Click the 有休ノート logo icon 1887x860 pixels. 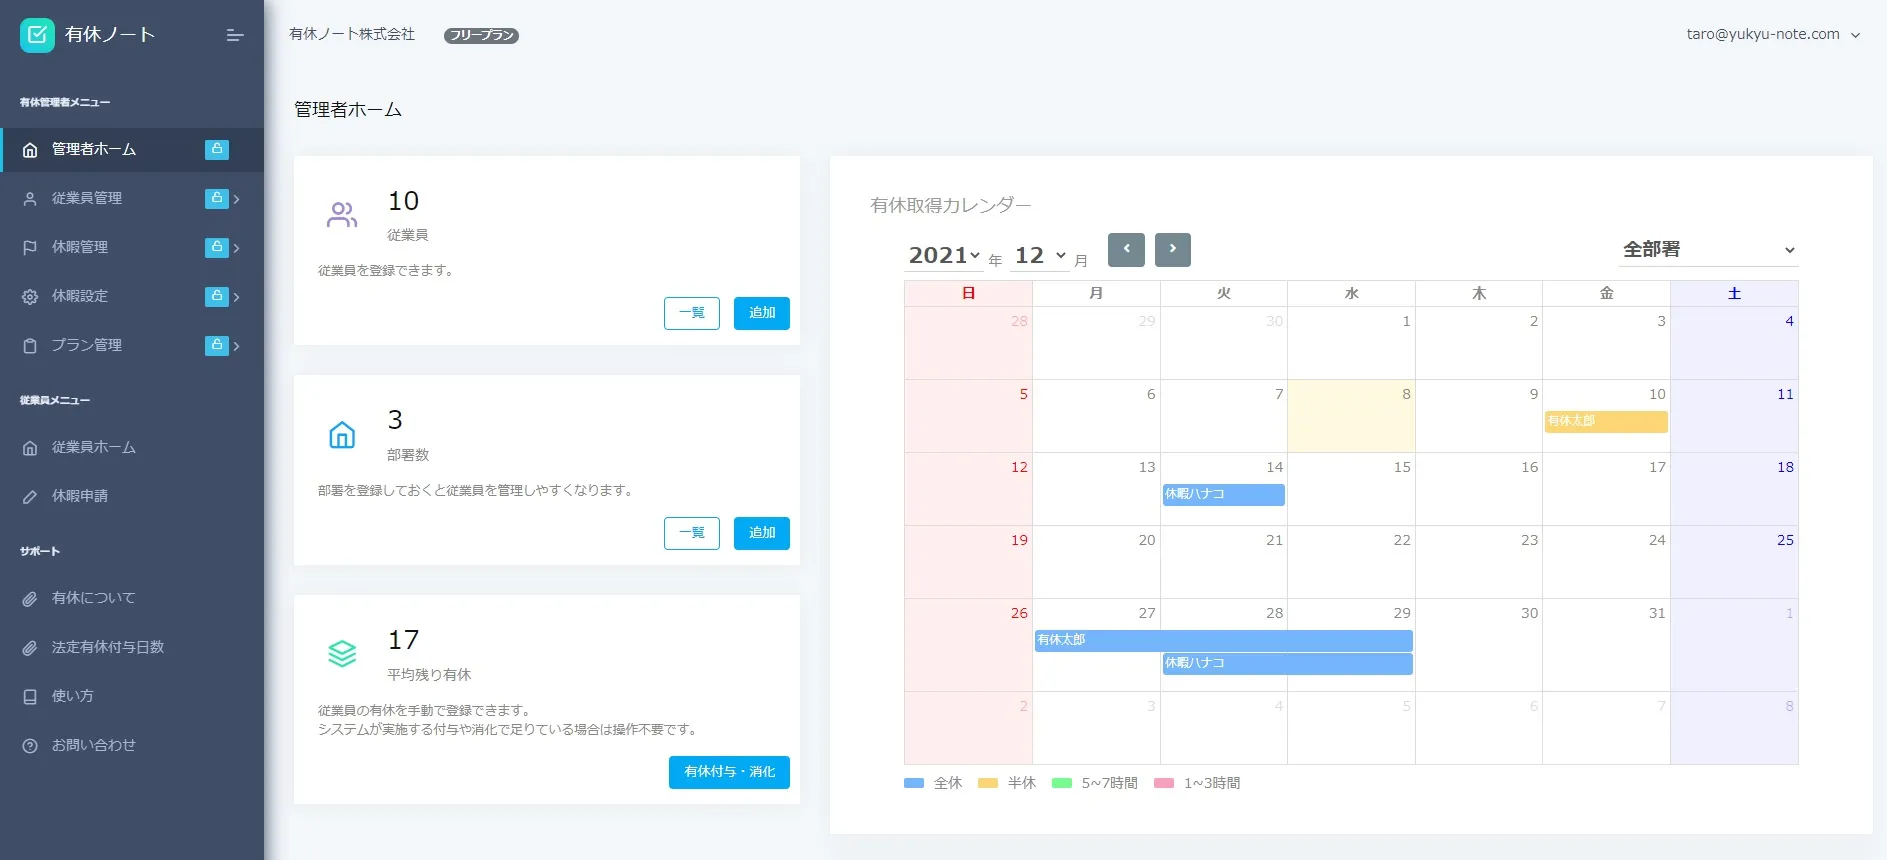37,35
